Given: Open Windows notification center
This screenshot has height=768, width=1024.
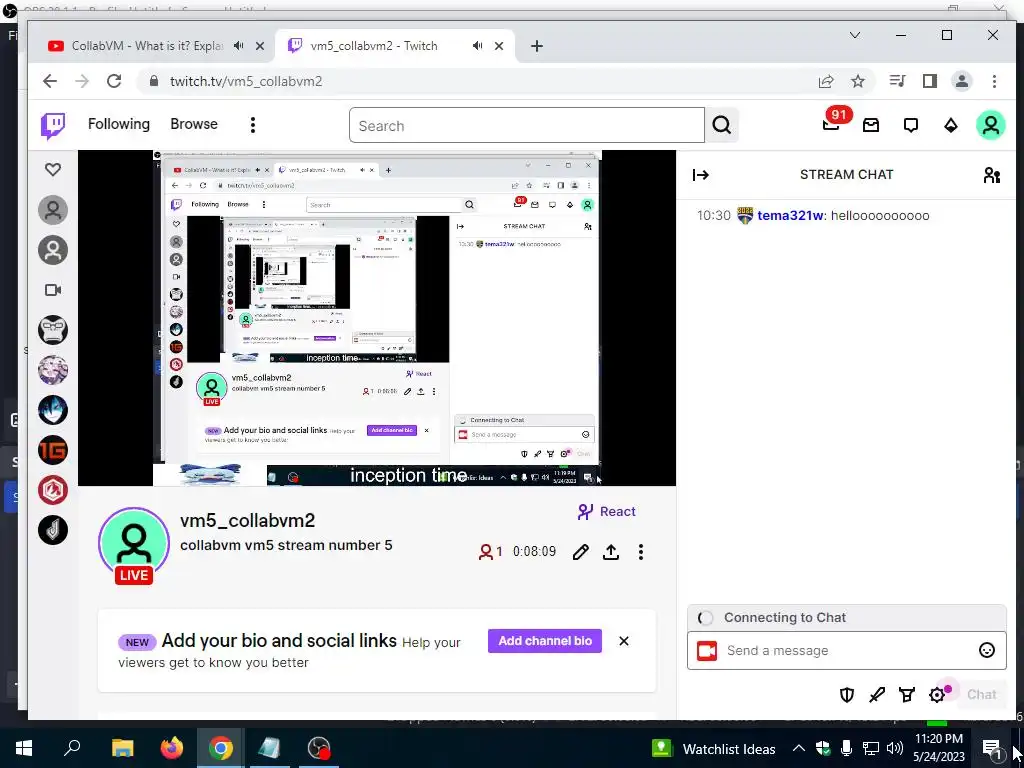Looking at the screenshot, I should (993, 748).
